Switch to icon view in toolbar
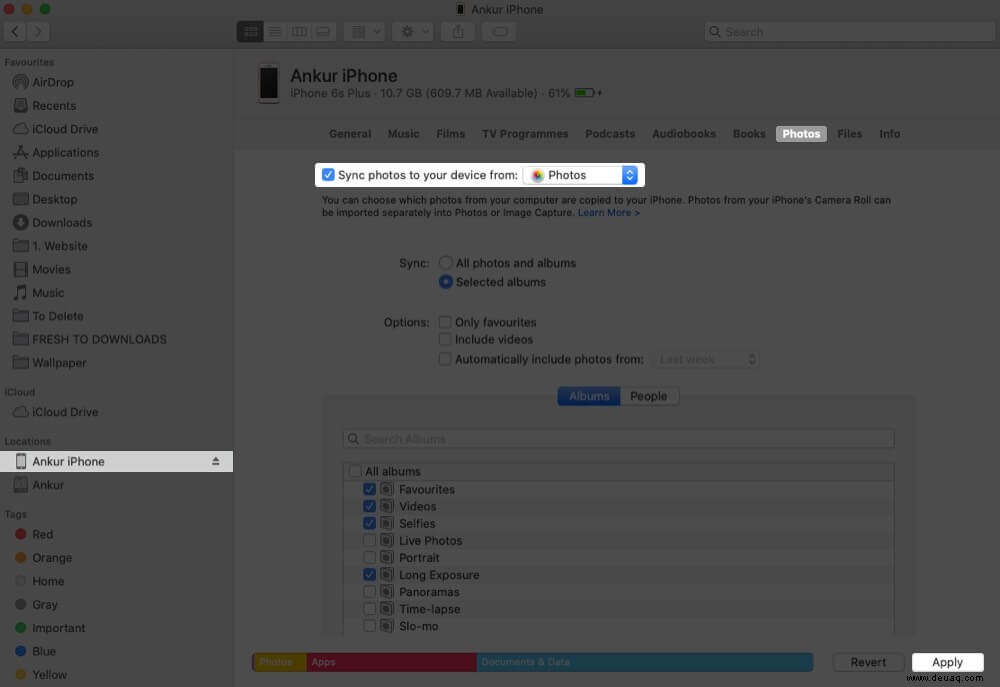The image size is (1000, 687). click(x=250, y=31)
